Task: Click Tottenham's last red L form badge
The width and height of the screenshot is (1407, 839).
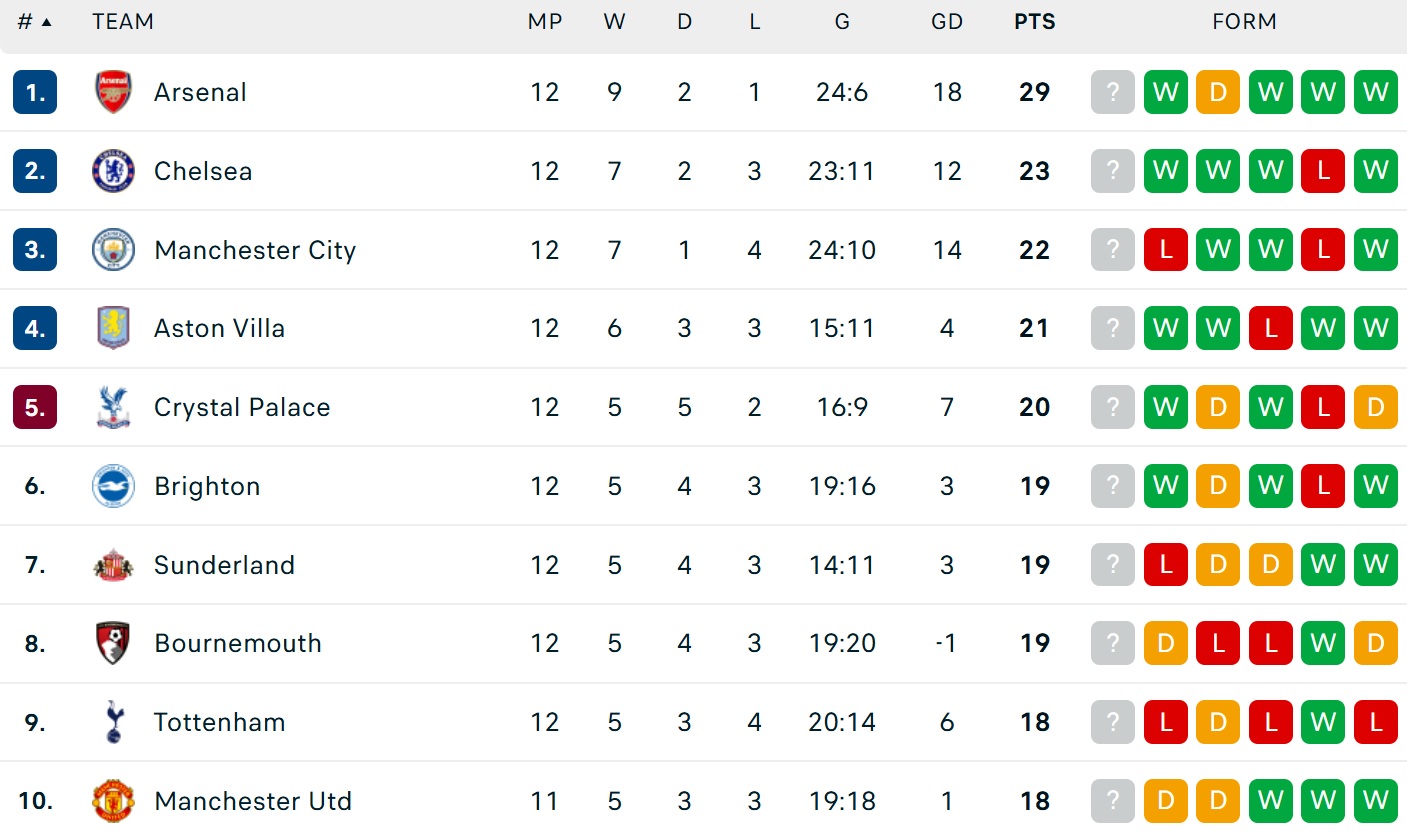Action: coord(1375,722)
